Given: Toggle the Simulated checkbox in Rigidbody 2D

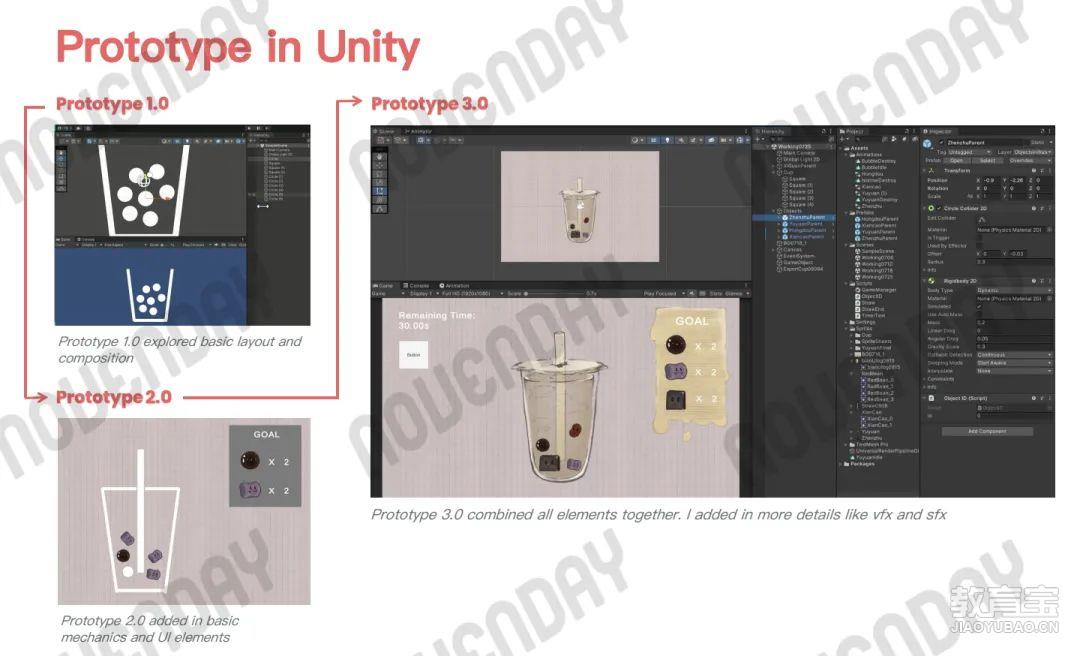Looking at the screenshot, I should point(979,307).
